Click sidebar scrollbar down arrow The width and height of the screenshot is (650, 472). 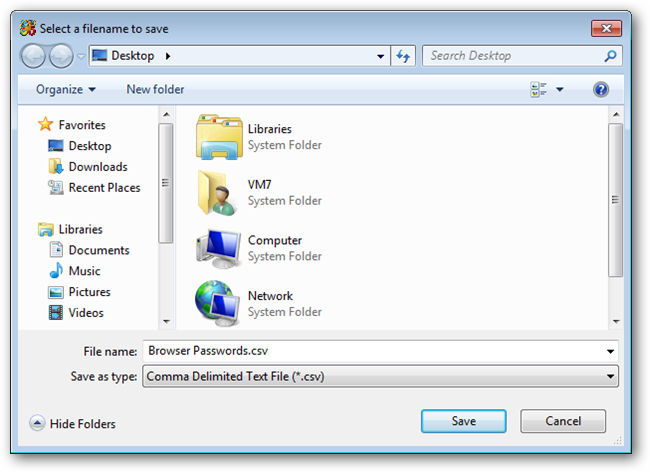tap(166, 321)
